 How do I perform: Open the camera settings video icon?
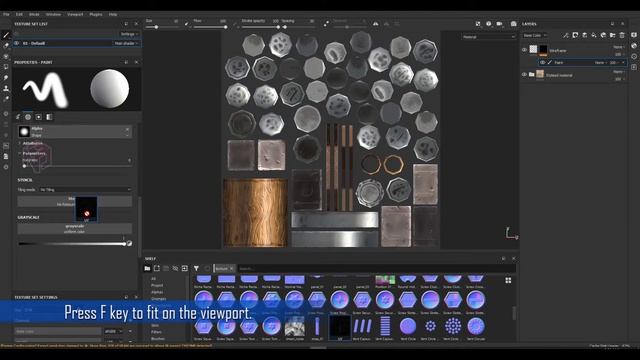pyautogui.click(x=499, y=24)
